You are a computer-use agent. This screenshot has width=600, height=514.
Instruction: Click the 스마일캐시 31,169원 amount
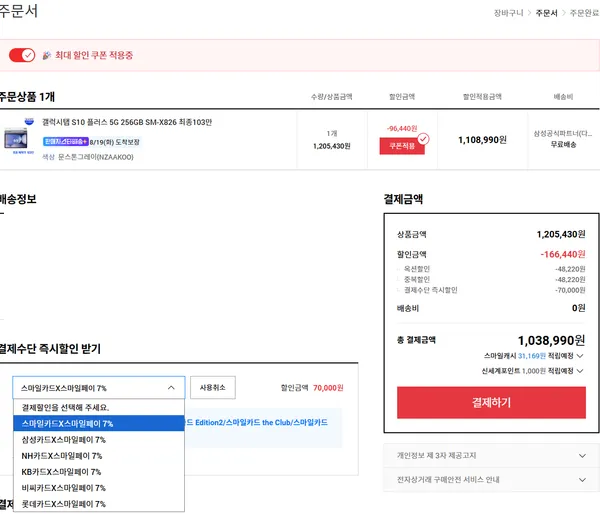pos(532,356)
